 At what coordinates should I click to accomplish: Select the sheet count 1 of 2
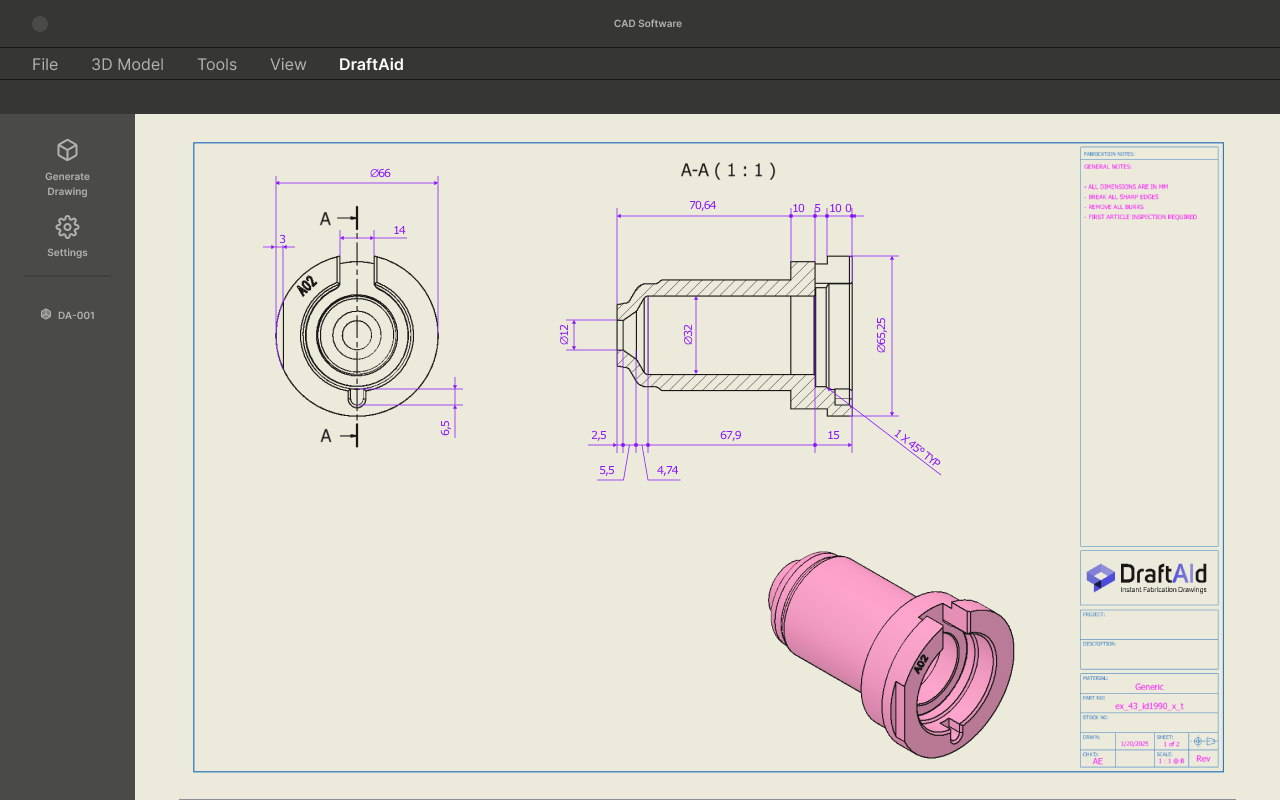pos(1170,744)
